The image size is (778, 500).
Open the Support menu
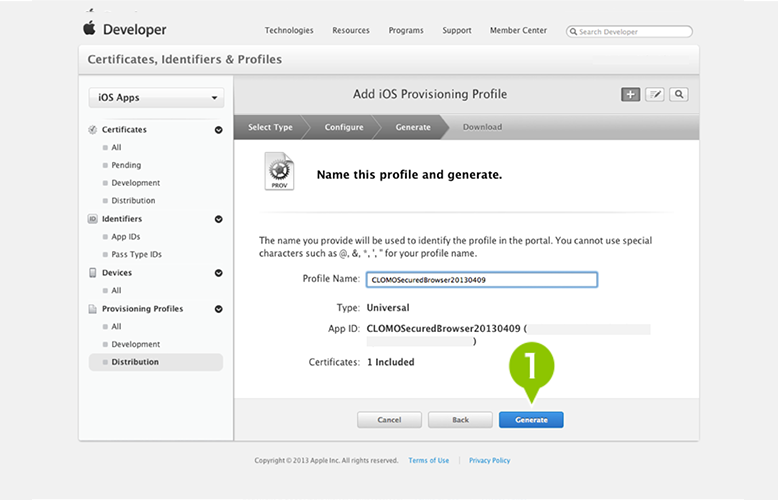click(457, 30)
